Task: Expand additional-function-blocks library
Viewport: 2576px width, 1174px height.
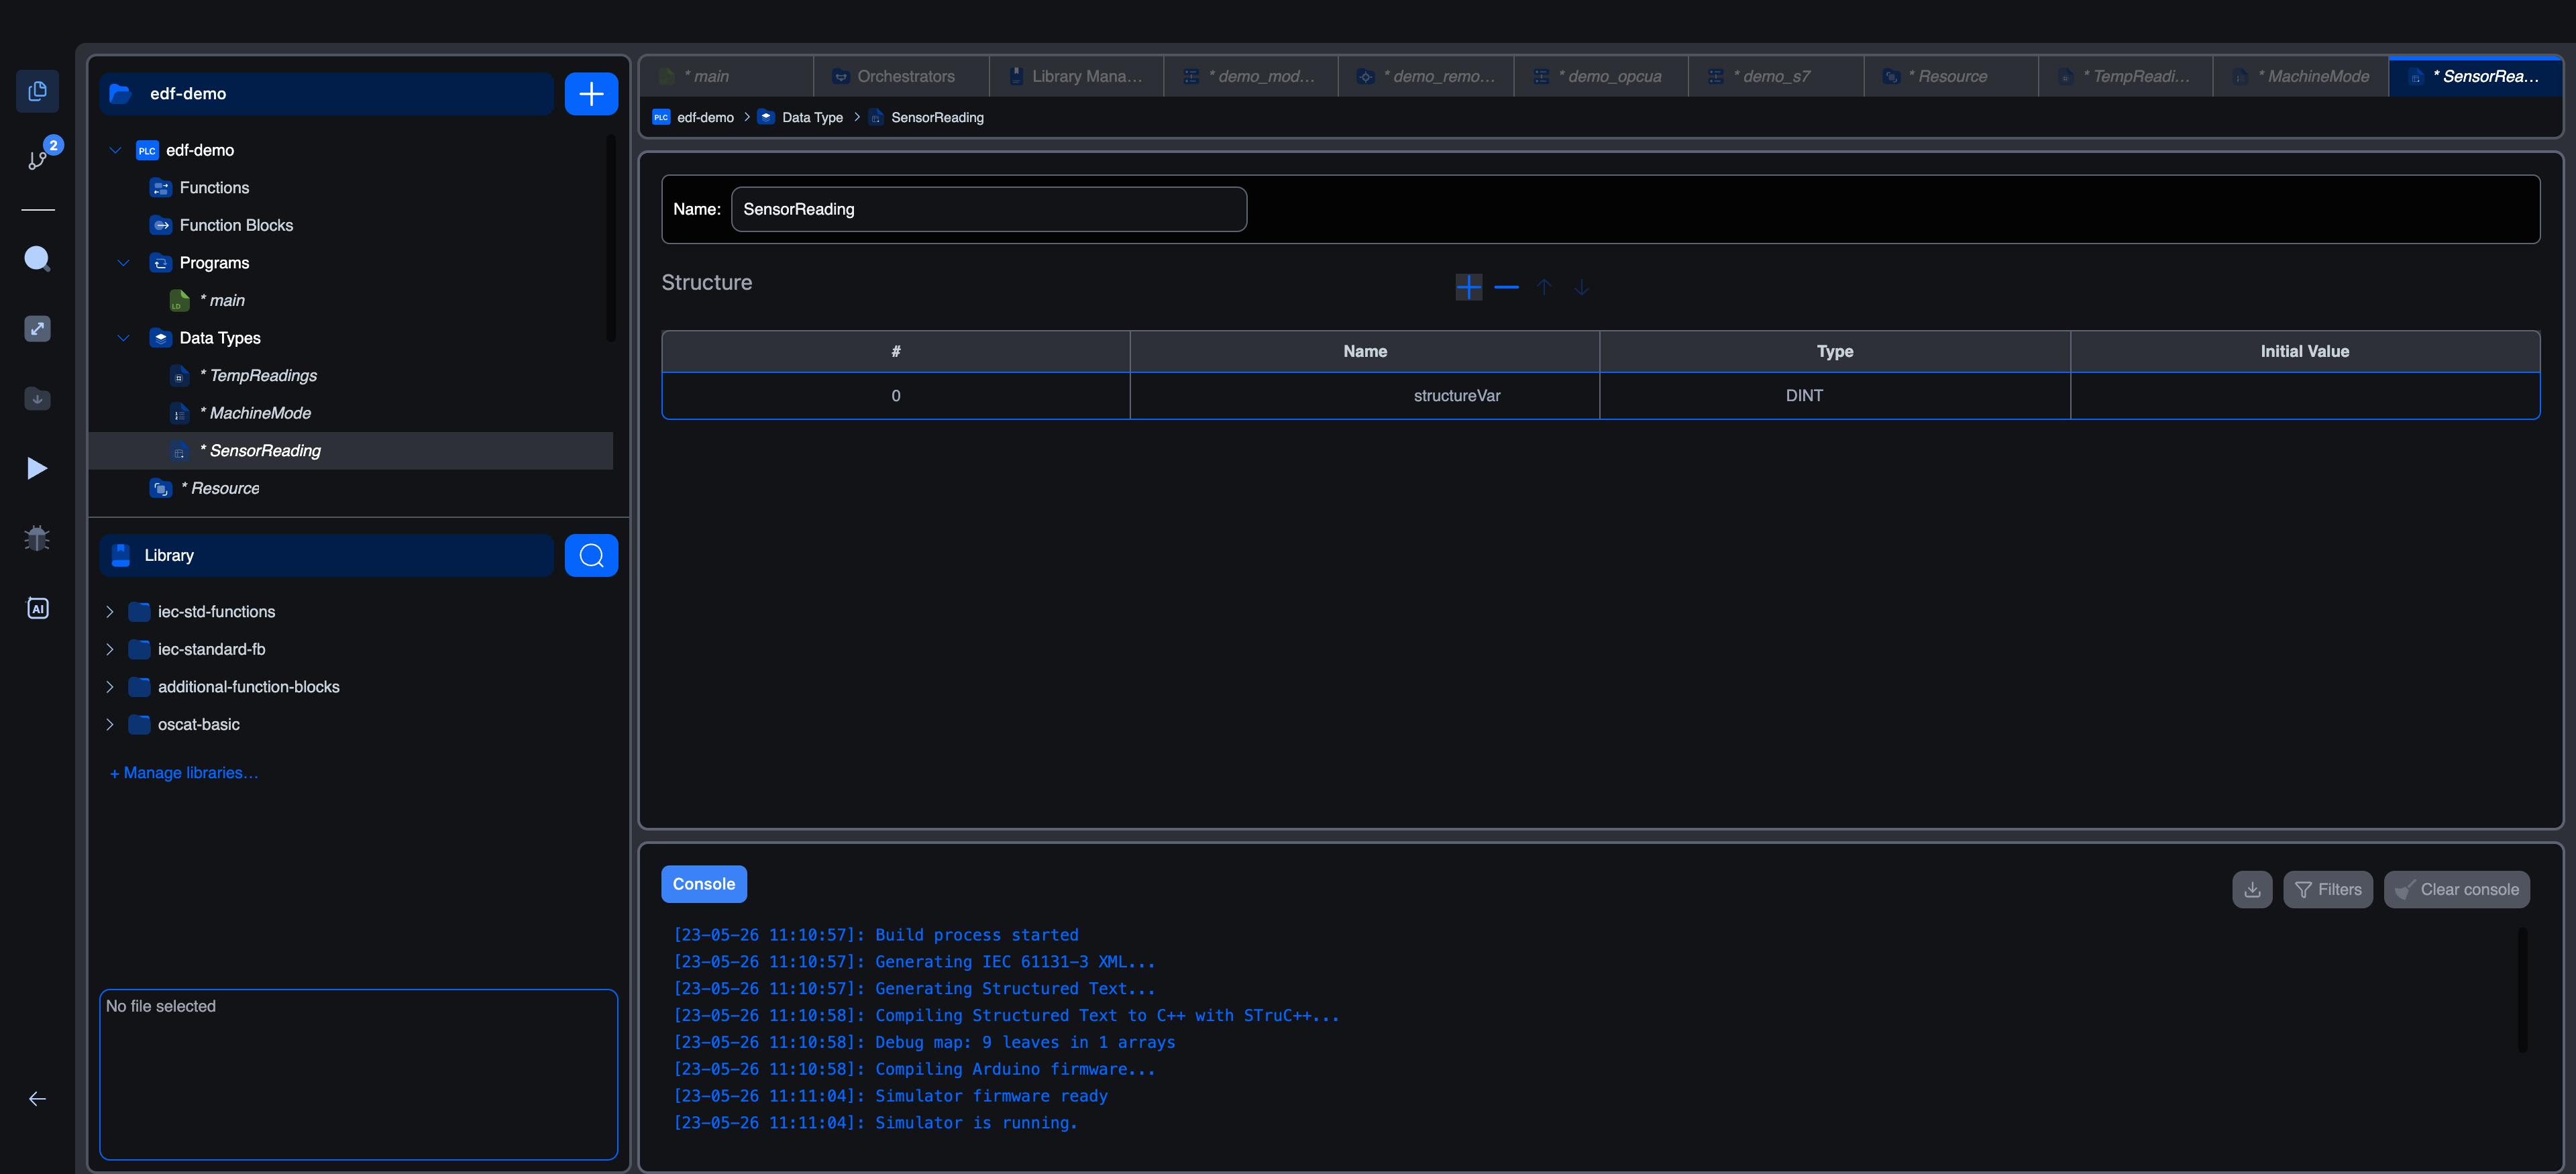Action: coord(110,687)
